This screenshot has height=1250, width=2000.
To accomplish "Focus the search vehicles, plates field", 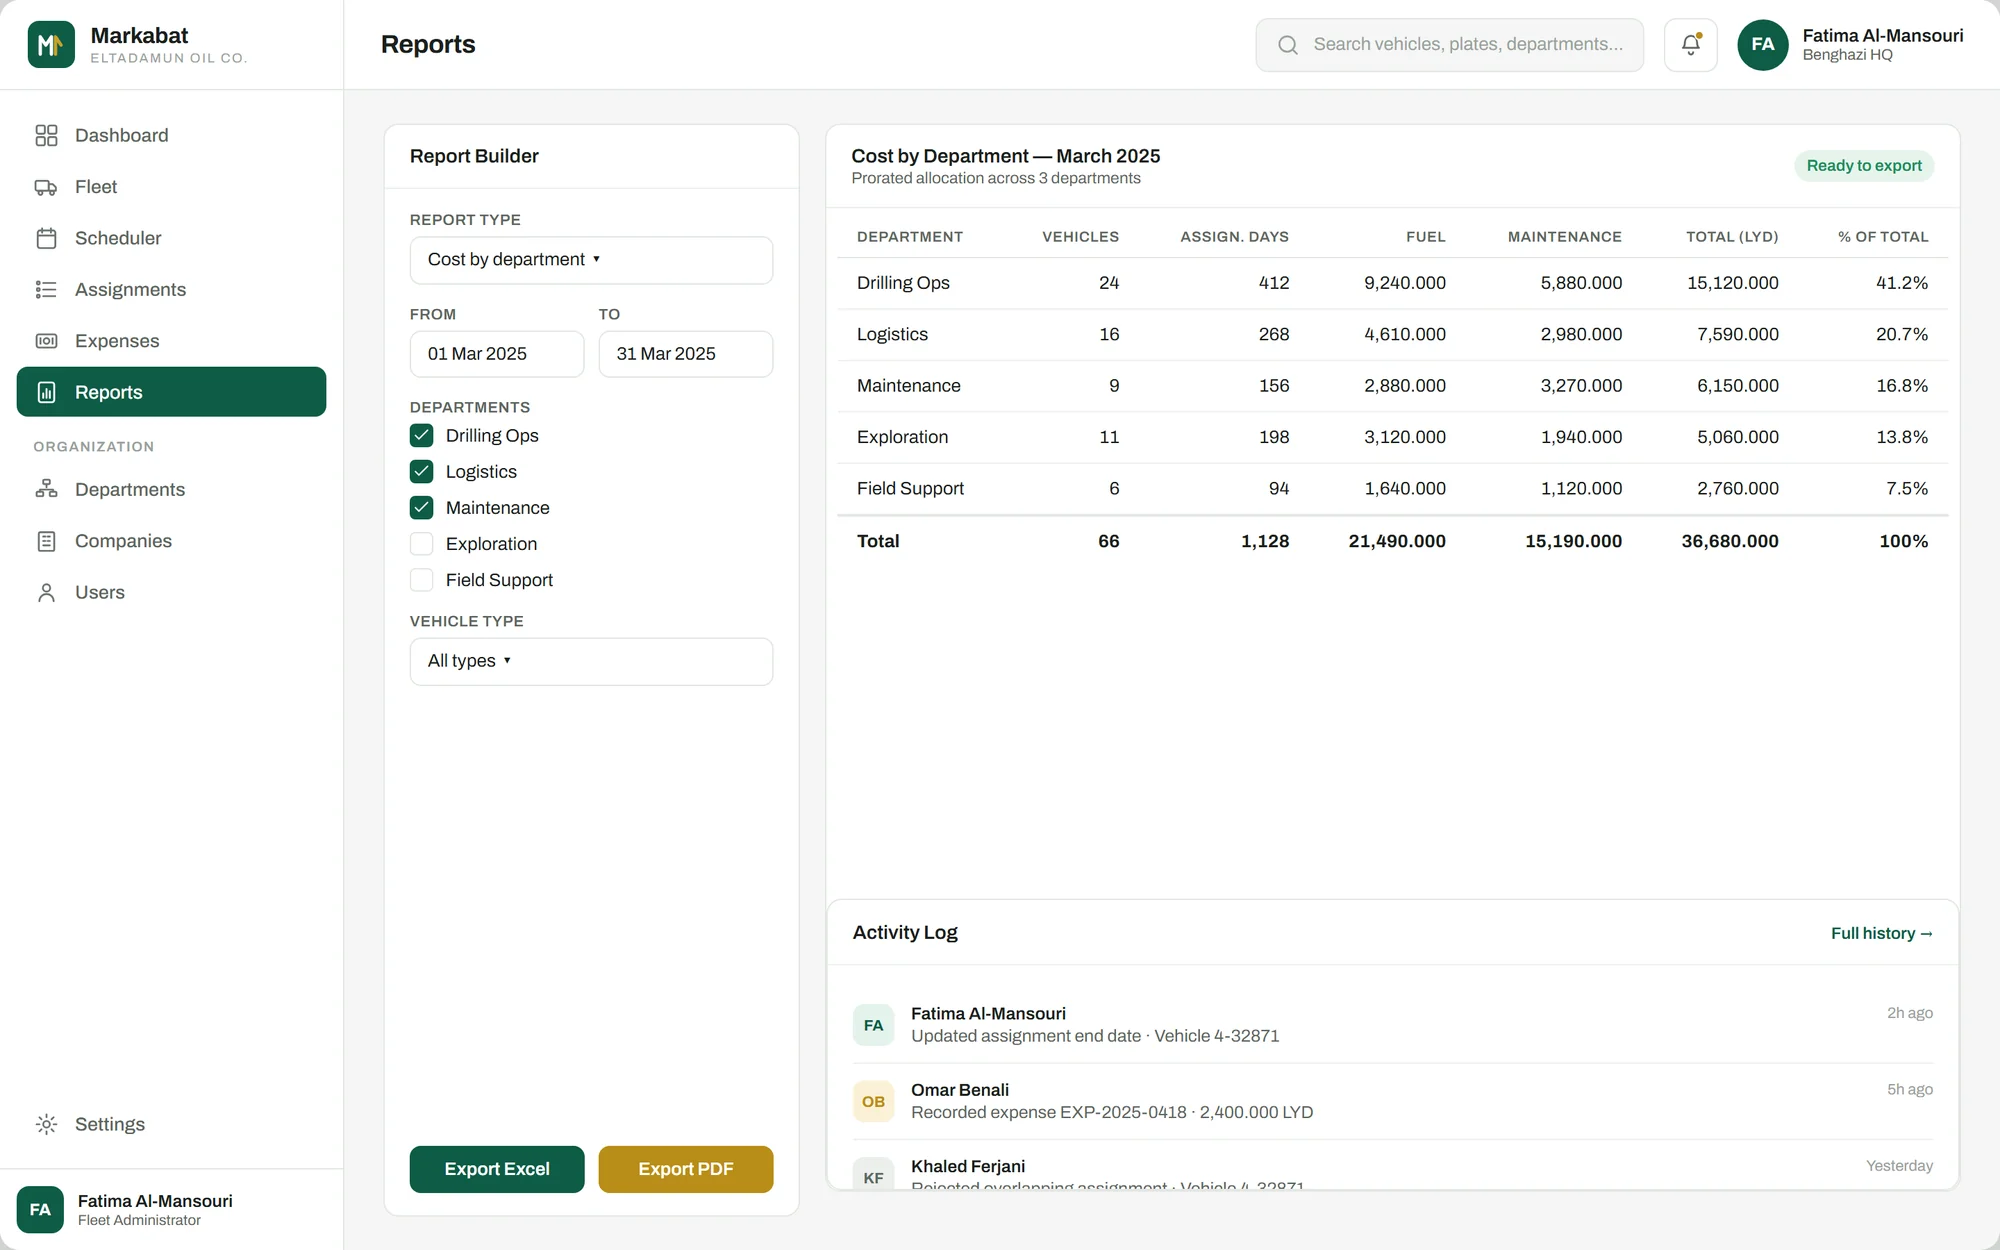I will [1449, 45].
